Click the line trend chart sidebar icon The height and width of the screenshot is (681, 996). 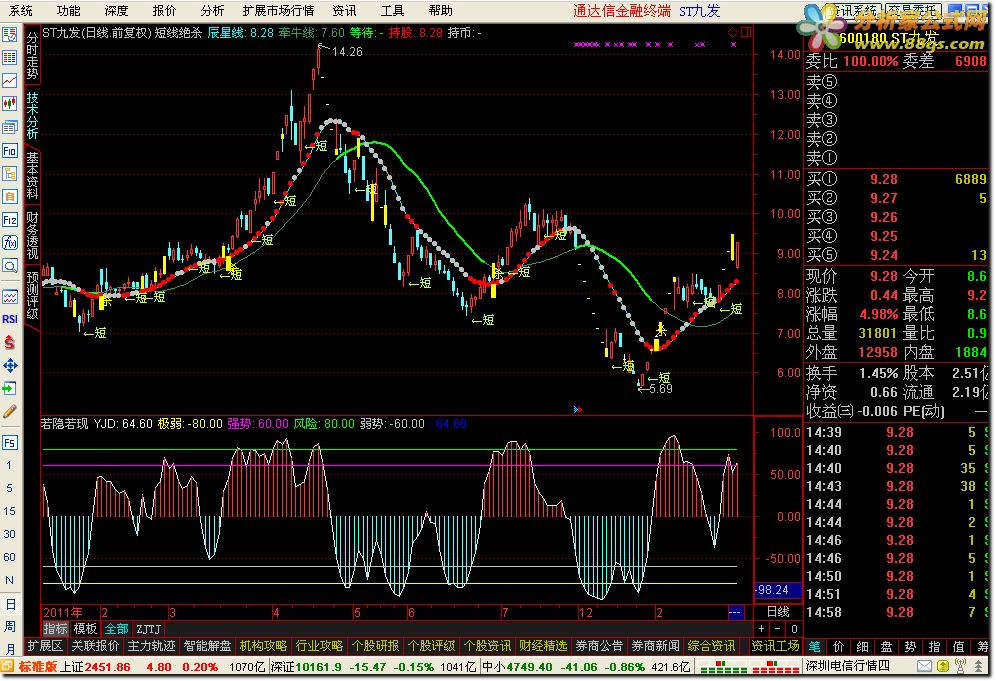coord(10,81)
